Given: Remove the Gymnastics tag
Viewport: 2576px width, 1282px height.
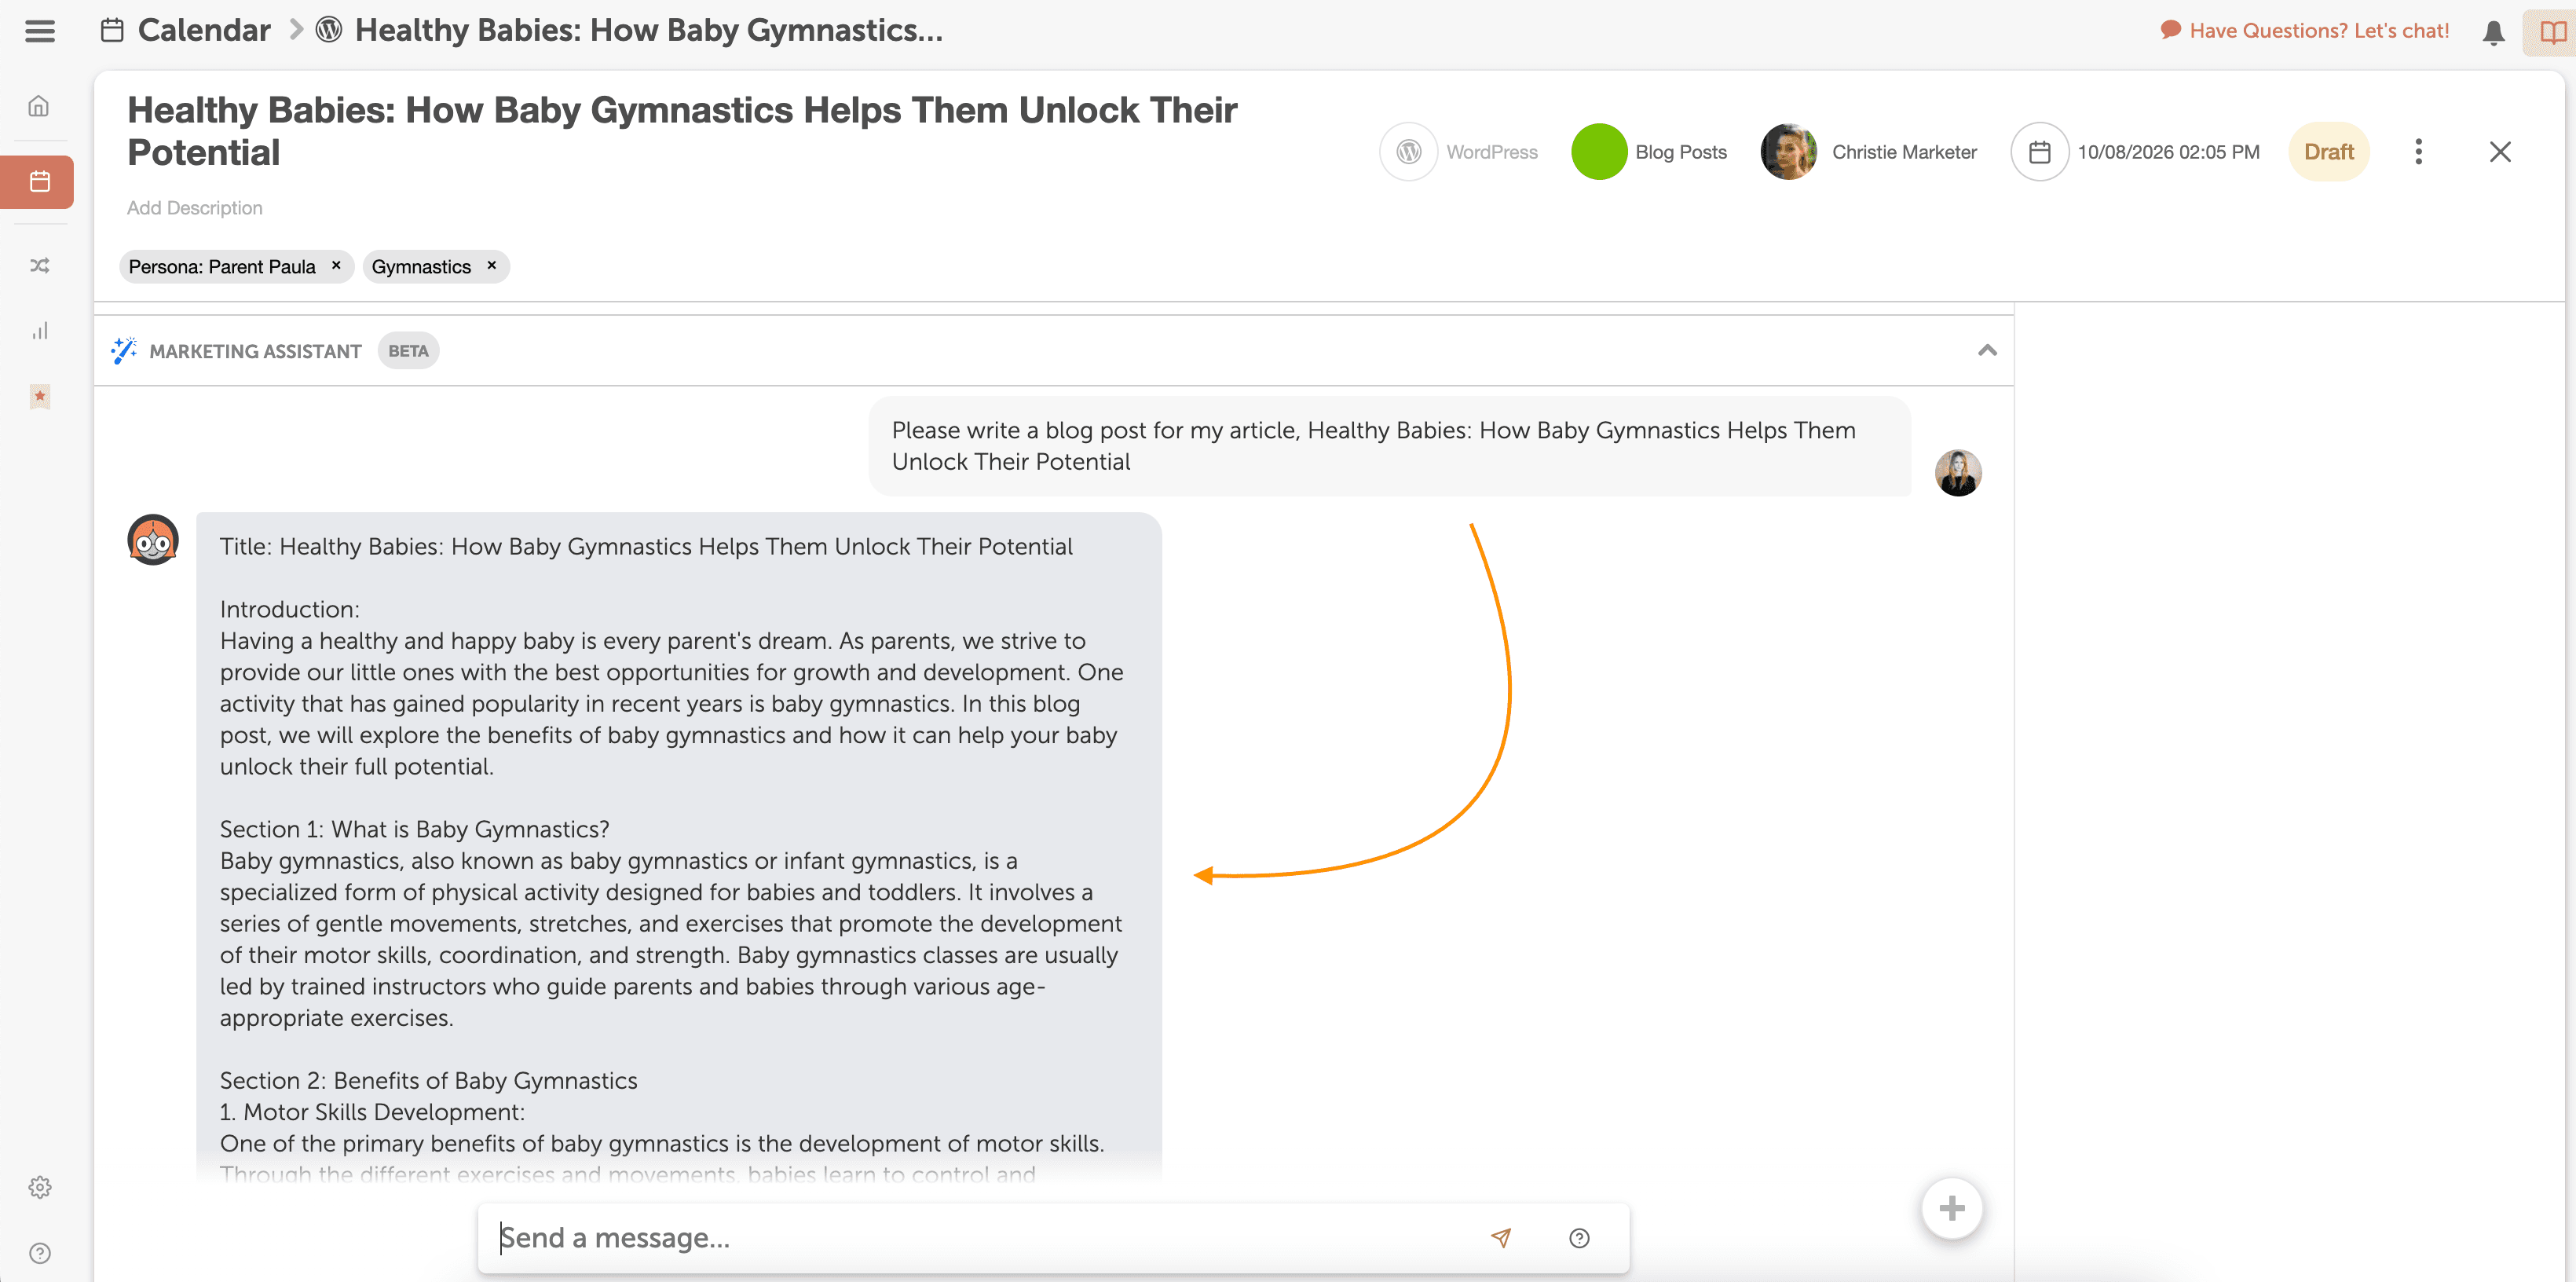Looking at the screenshot, I should pos(491,265).
